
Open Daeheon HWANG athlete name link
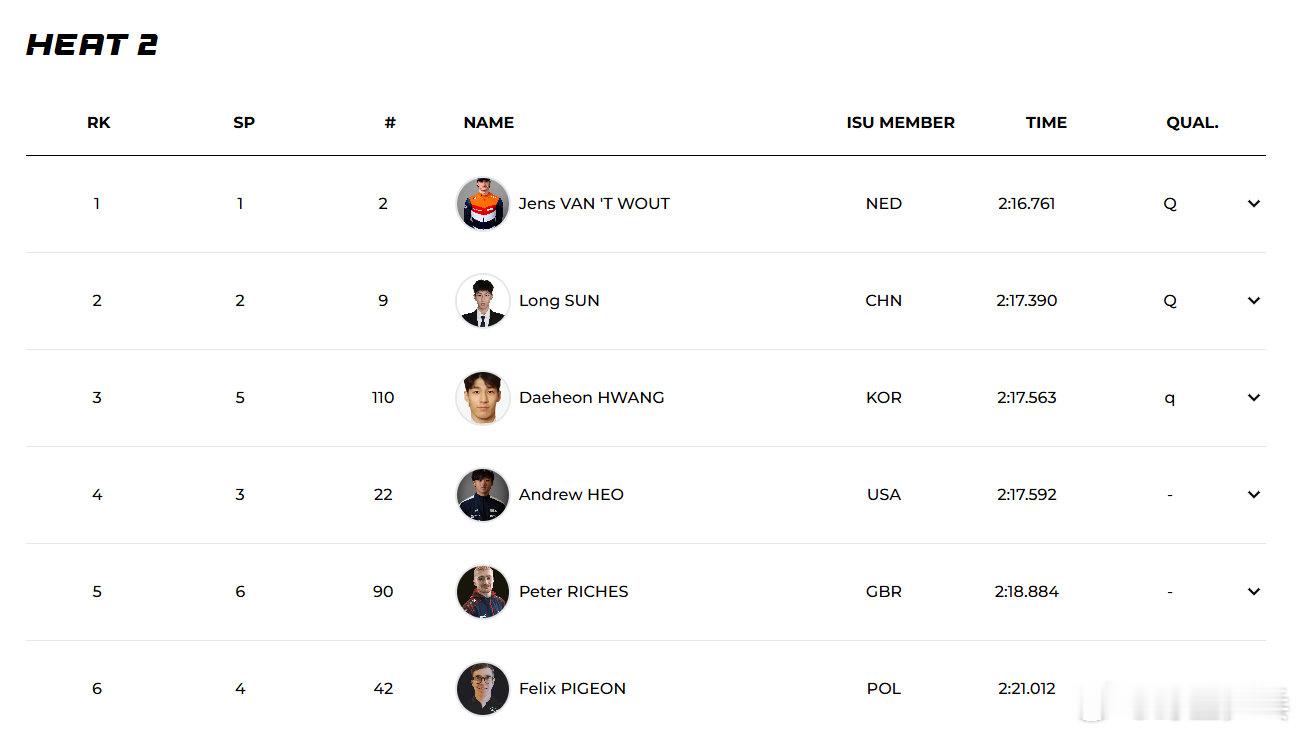point(591,398)
